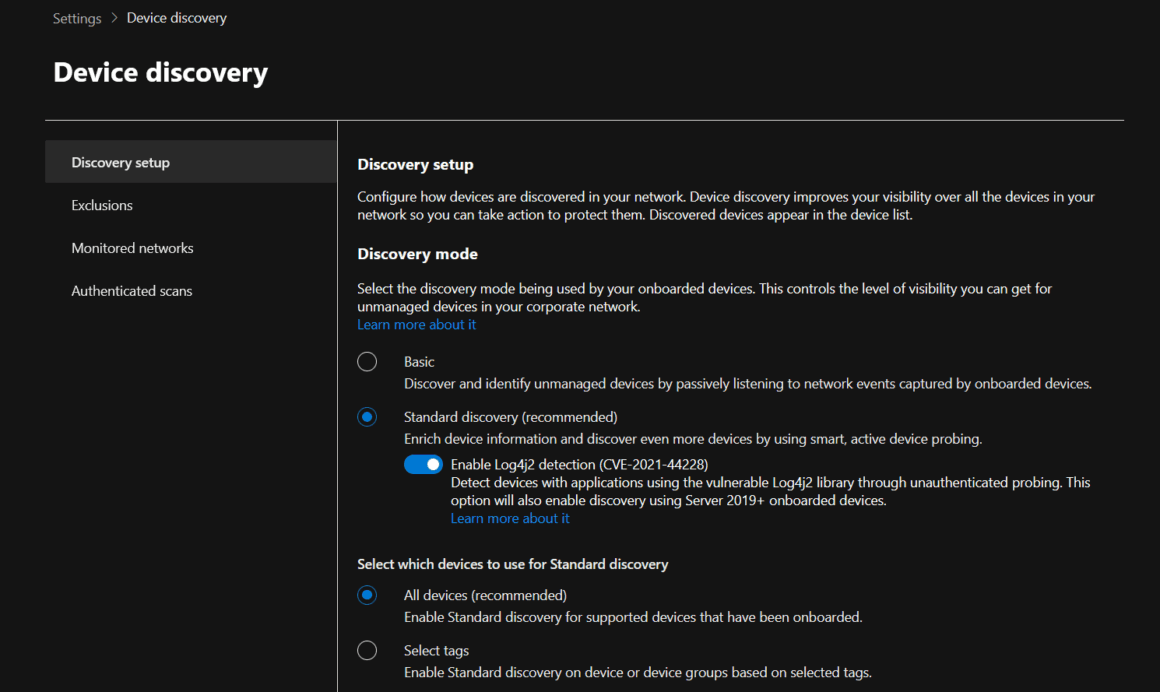Choose All devices (recommended) option
1160x692 pixels.
click(367, 595)
